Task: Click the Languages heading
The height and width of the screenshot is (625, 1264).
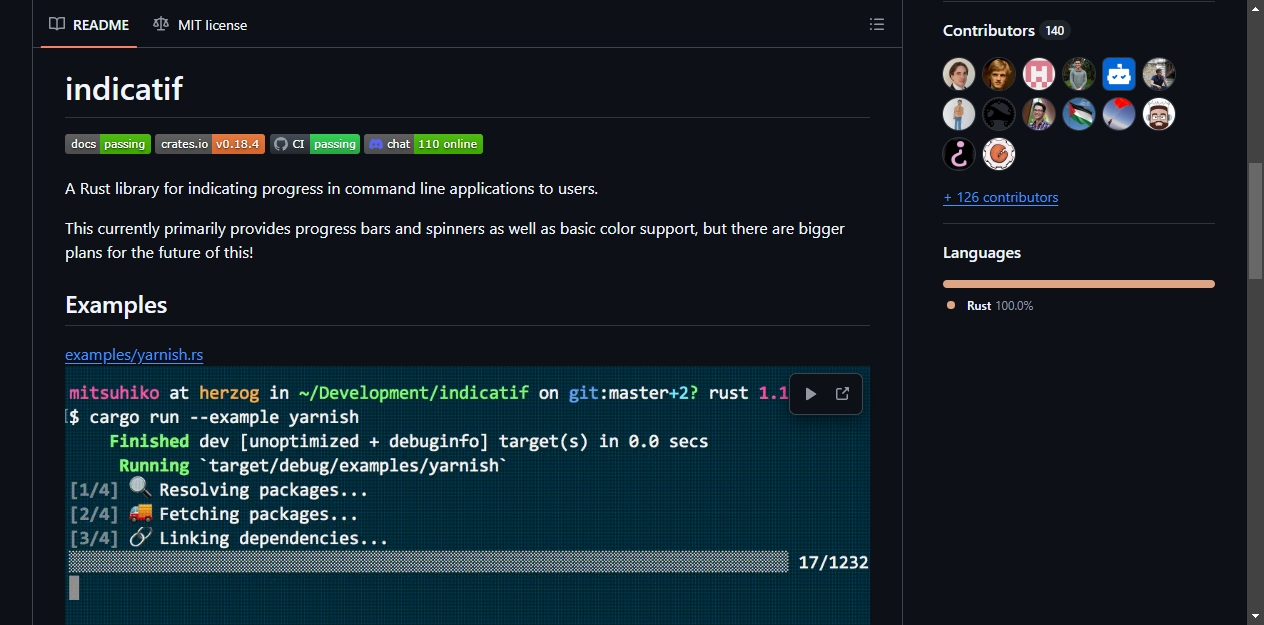Action: pyautogui.click(x=982, y=253)
